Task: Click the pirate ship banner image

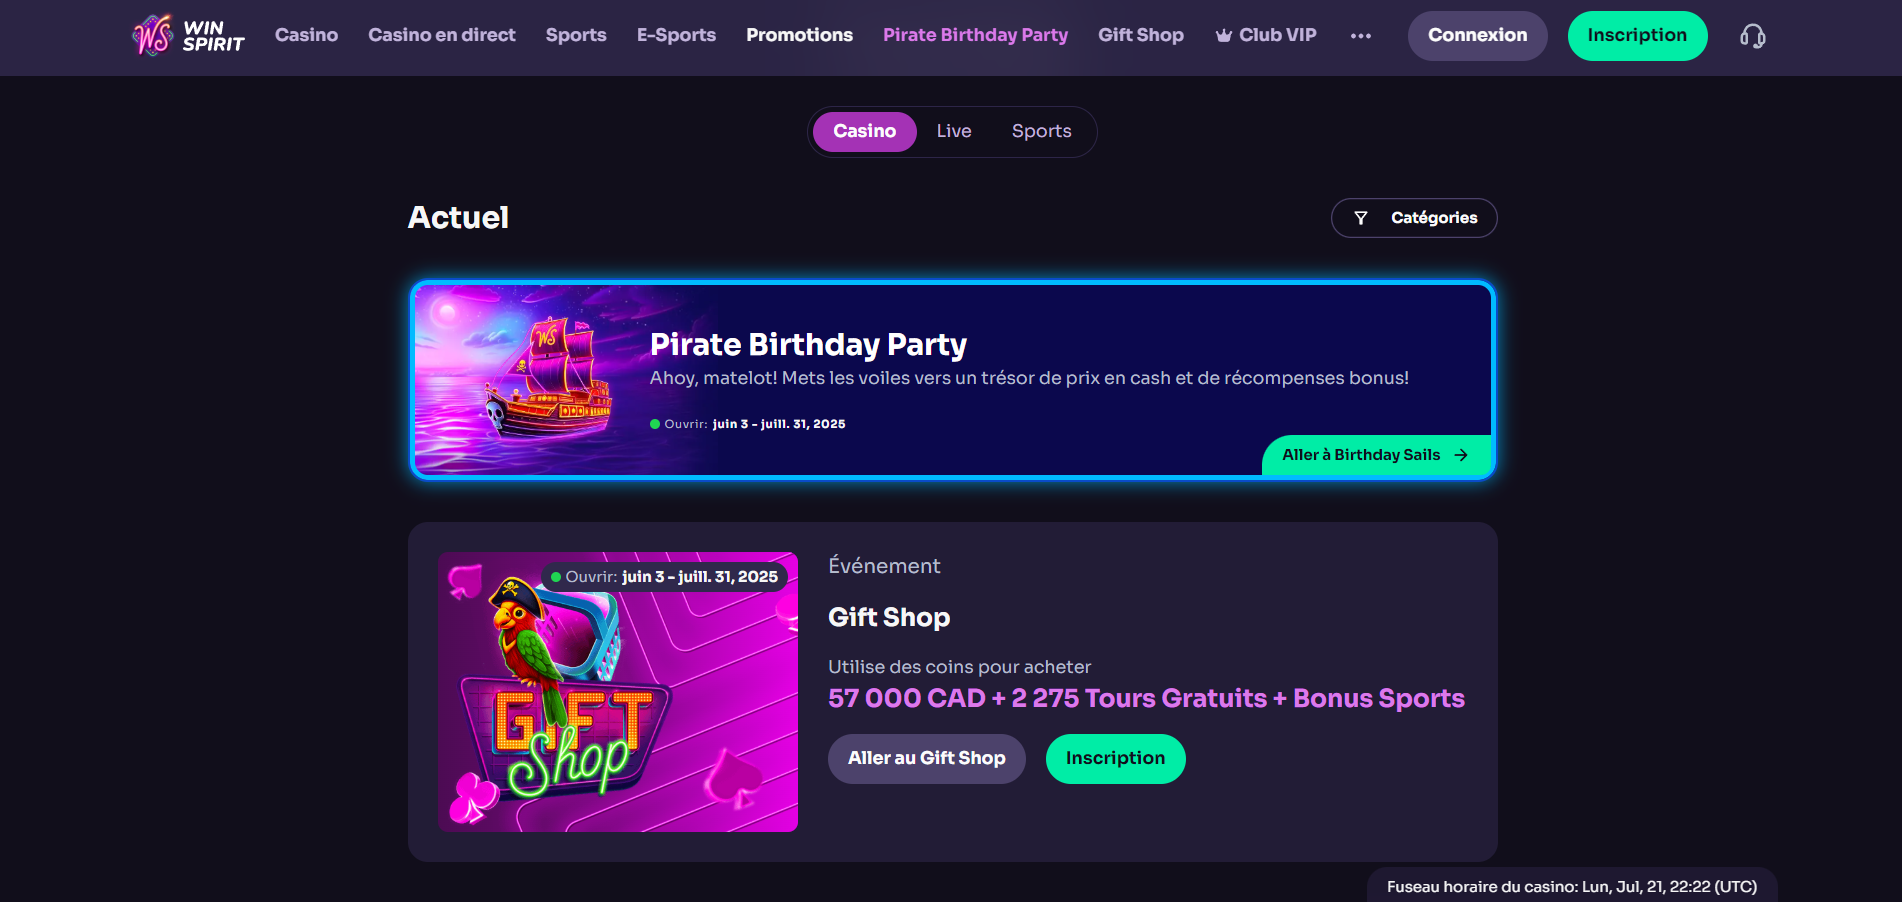Action: [530, 380]
